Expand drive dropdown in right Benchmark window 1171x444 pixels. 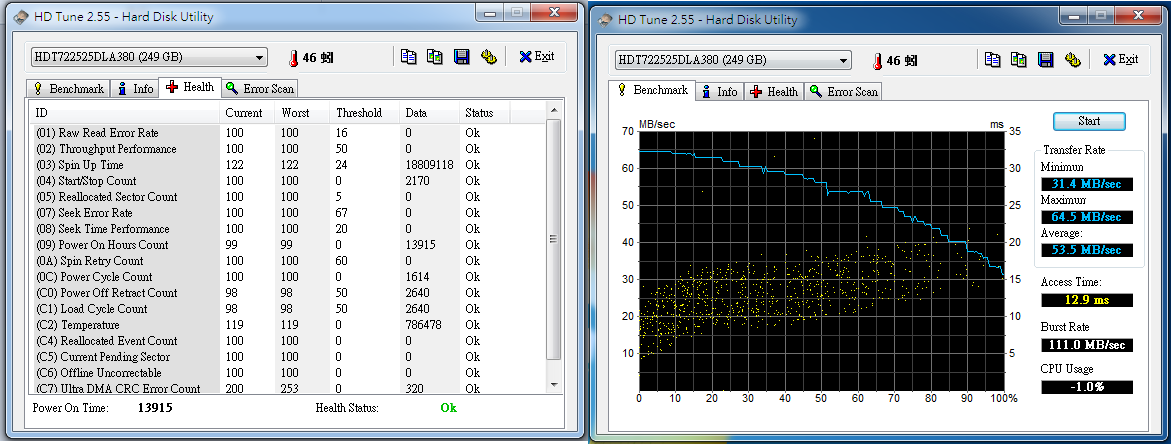coord(843,60)
